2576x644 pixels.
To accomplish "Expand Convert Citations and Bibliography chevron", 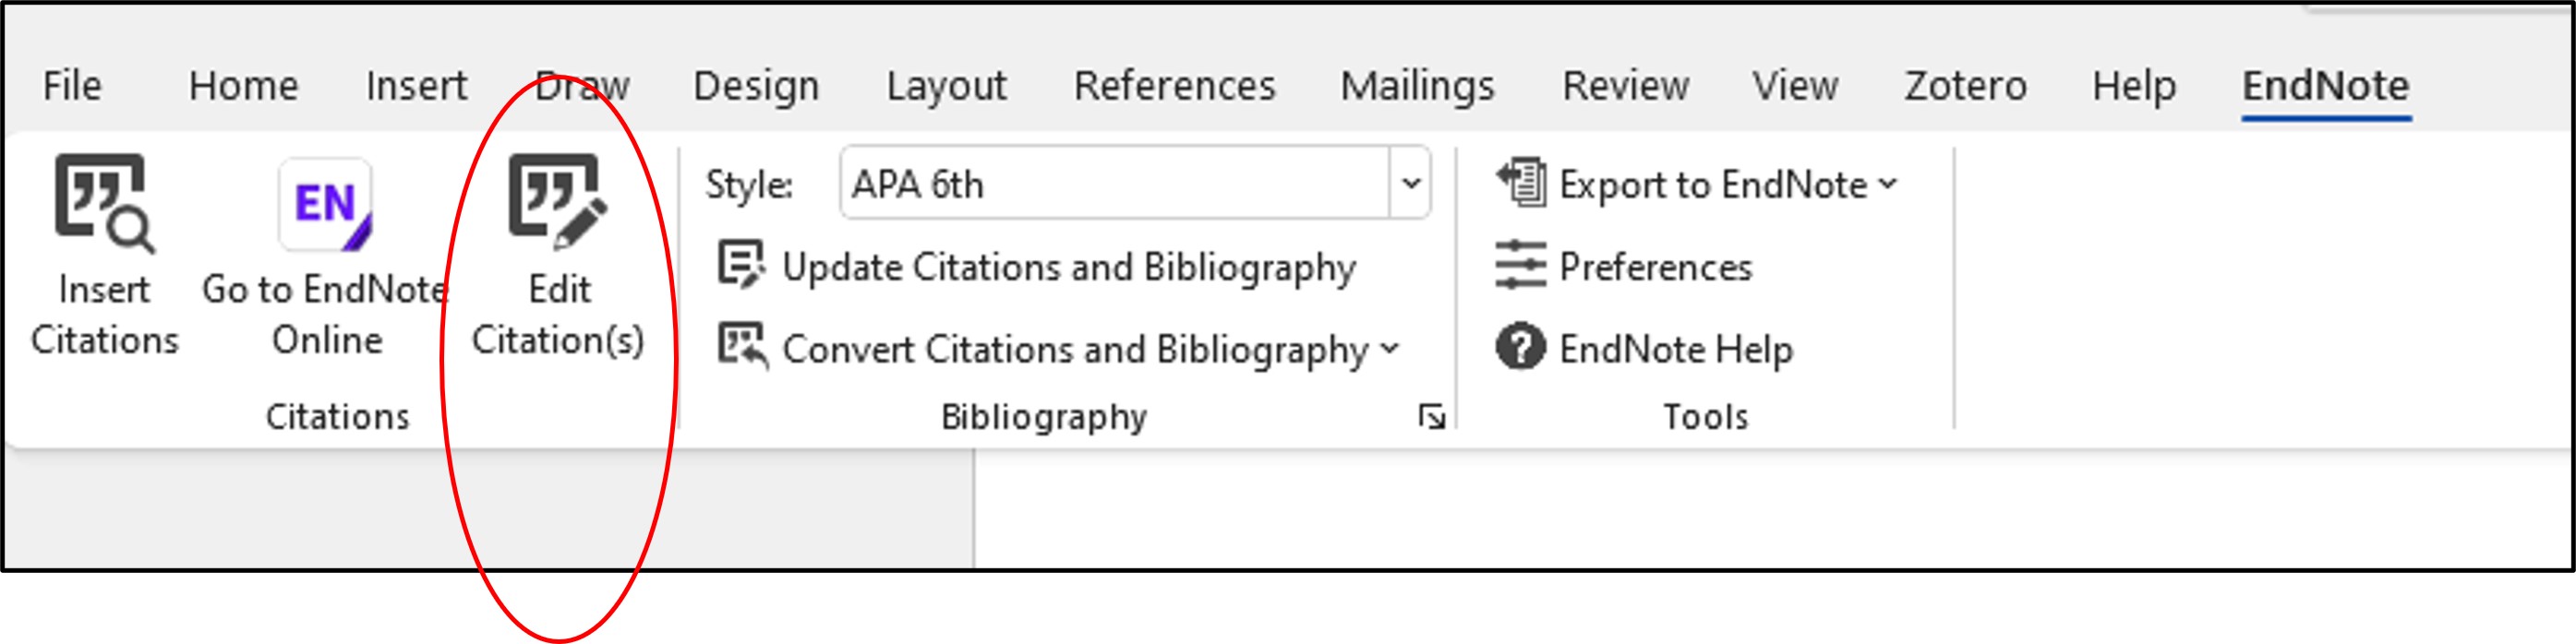I will click(x=1390, y=348).
